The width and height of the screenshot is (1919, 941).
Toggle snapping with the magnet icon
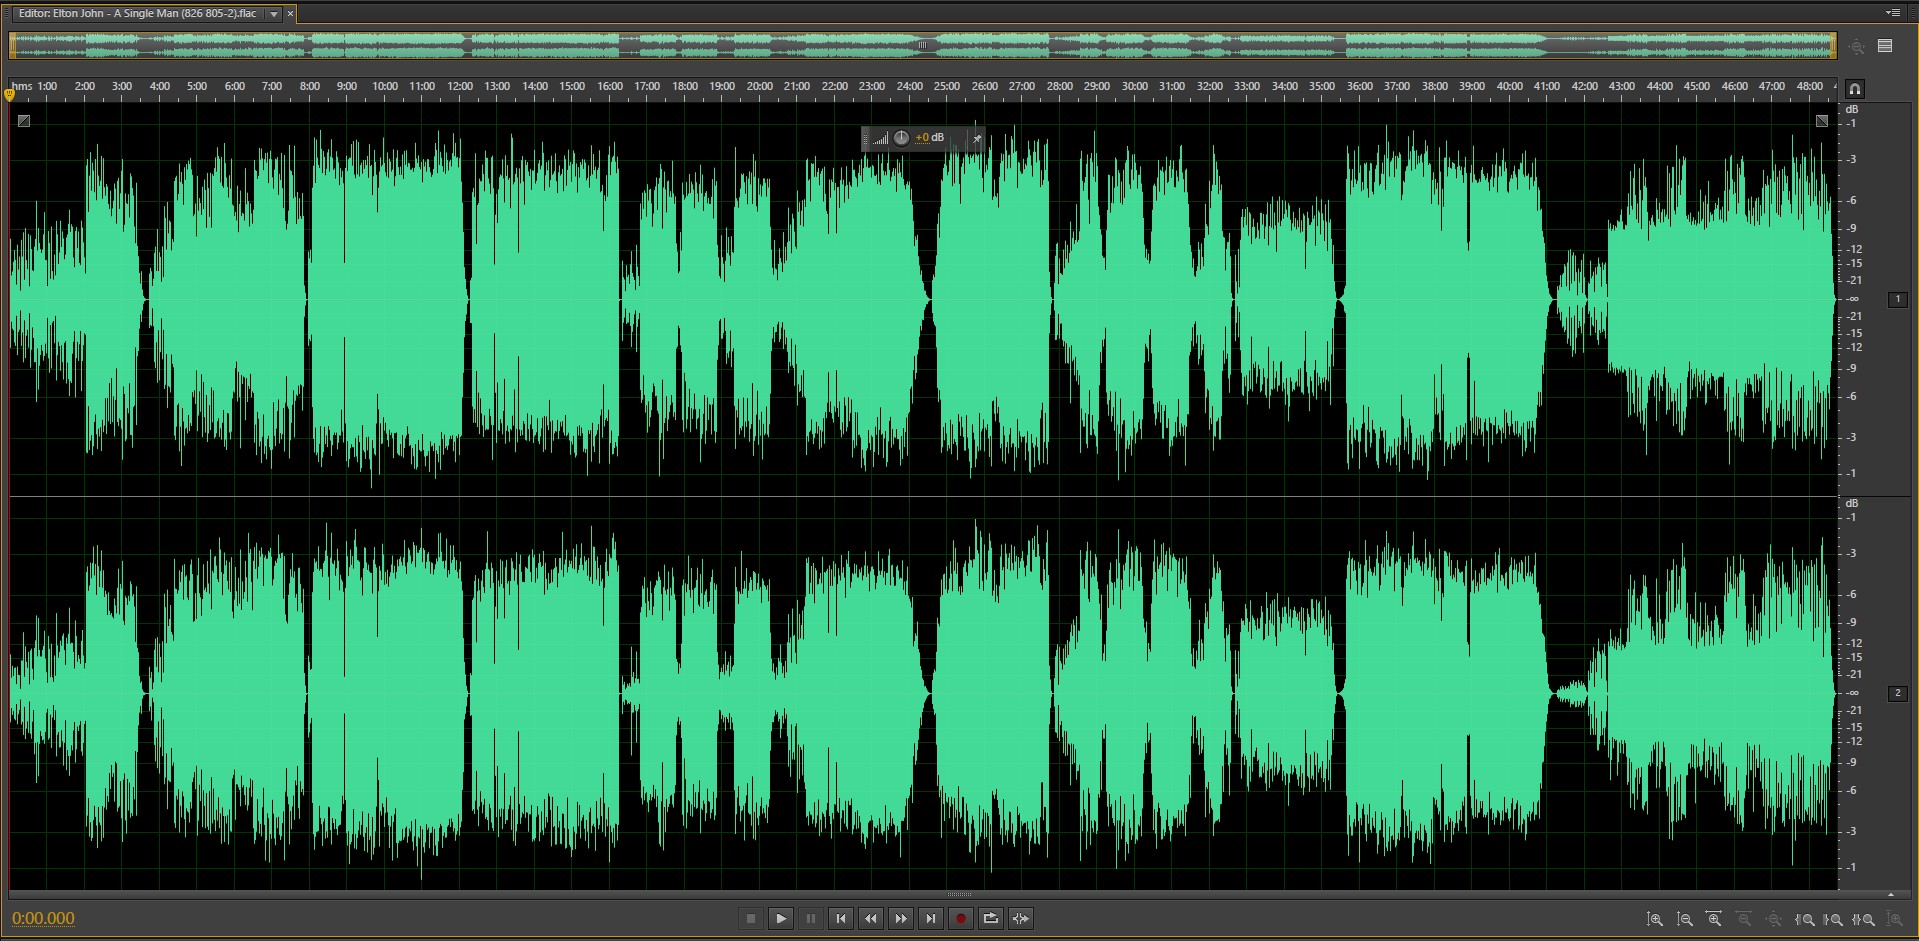(x=1854, y=88)
